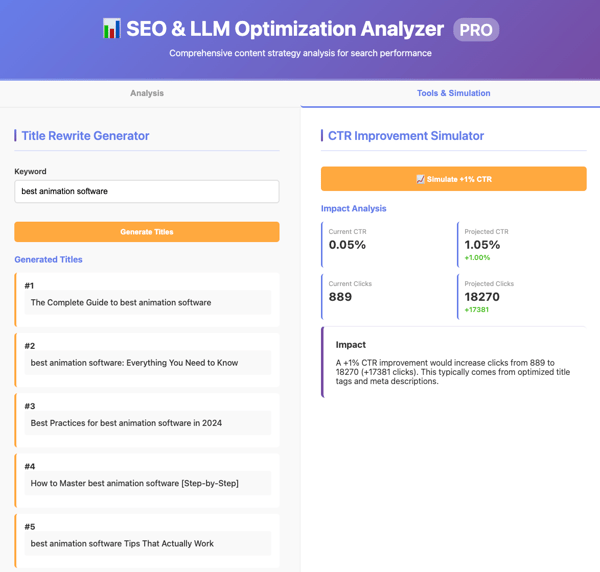Click the Projected CTR label
This screenshot has width=600, height=572.
click(x=486, y=231)
